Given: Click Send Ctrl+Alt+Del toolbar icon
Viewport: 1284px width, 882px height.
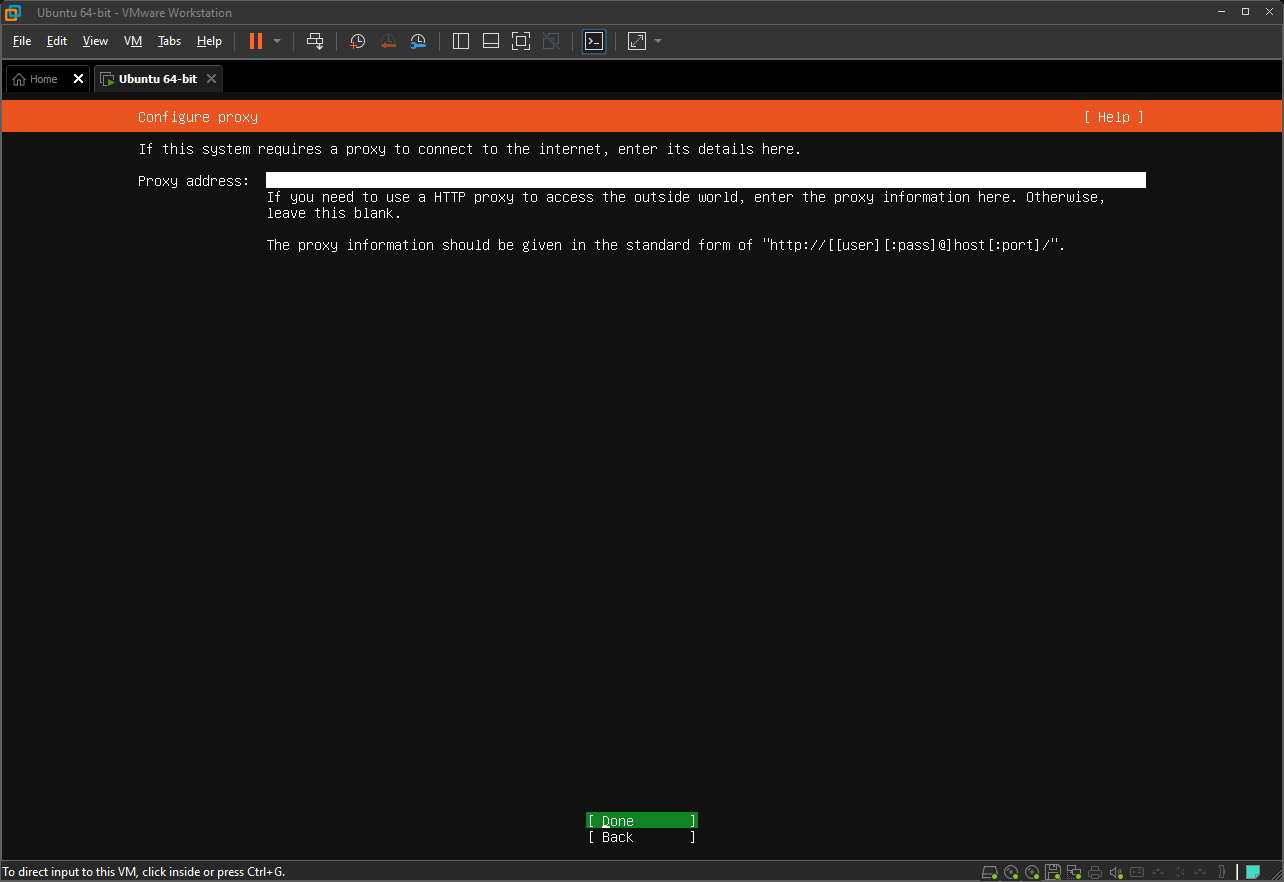Looking at the screenshot, I should point(315,41).
